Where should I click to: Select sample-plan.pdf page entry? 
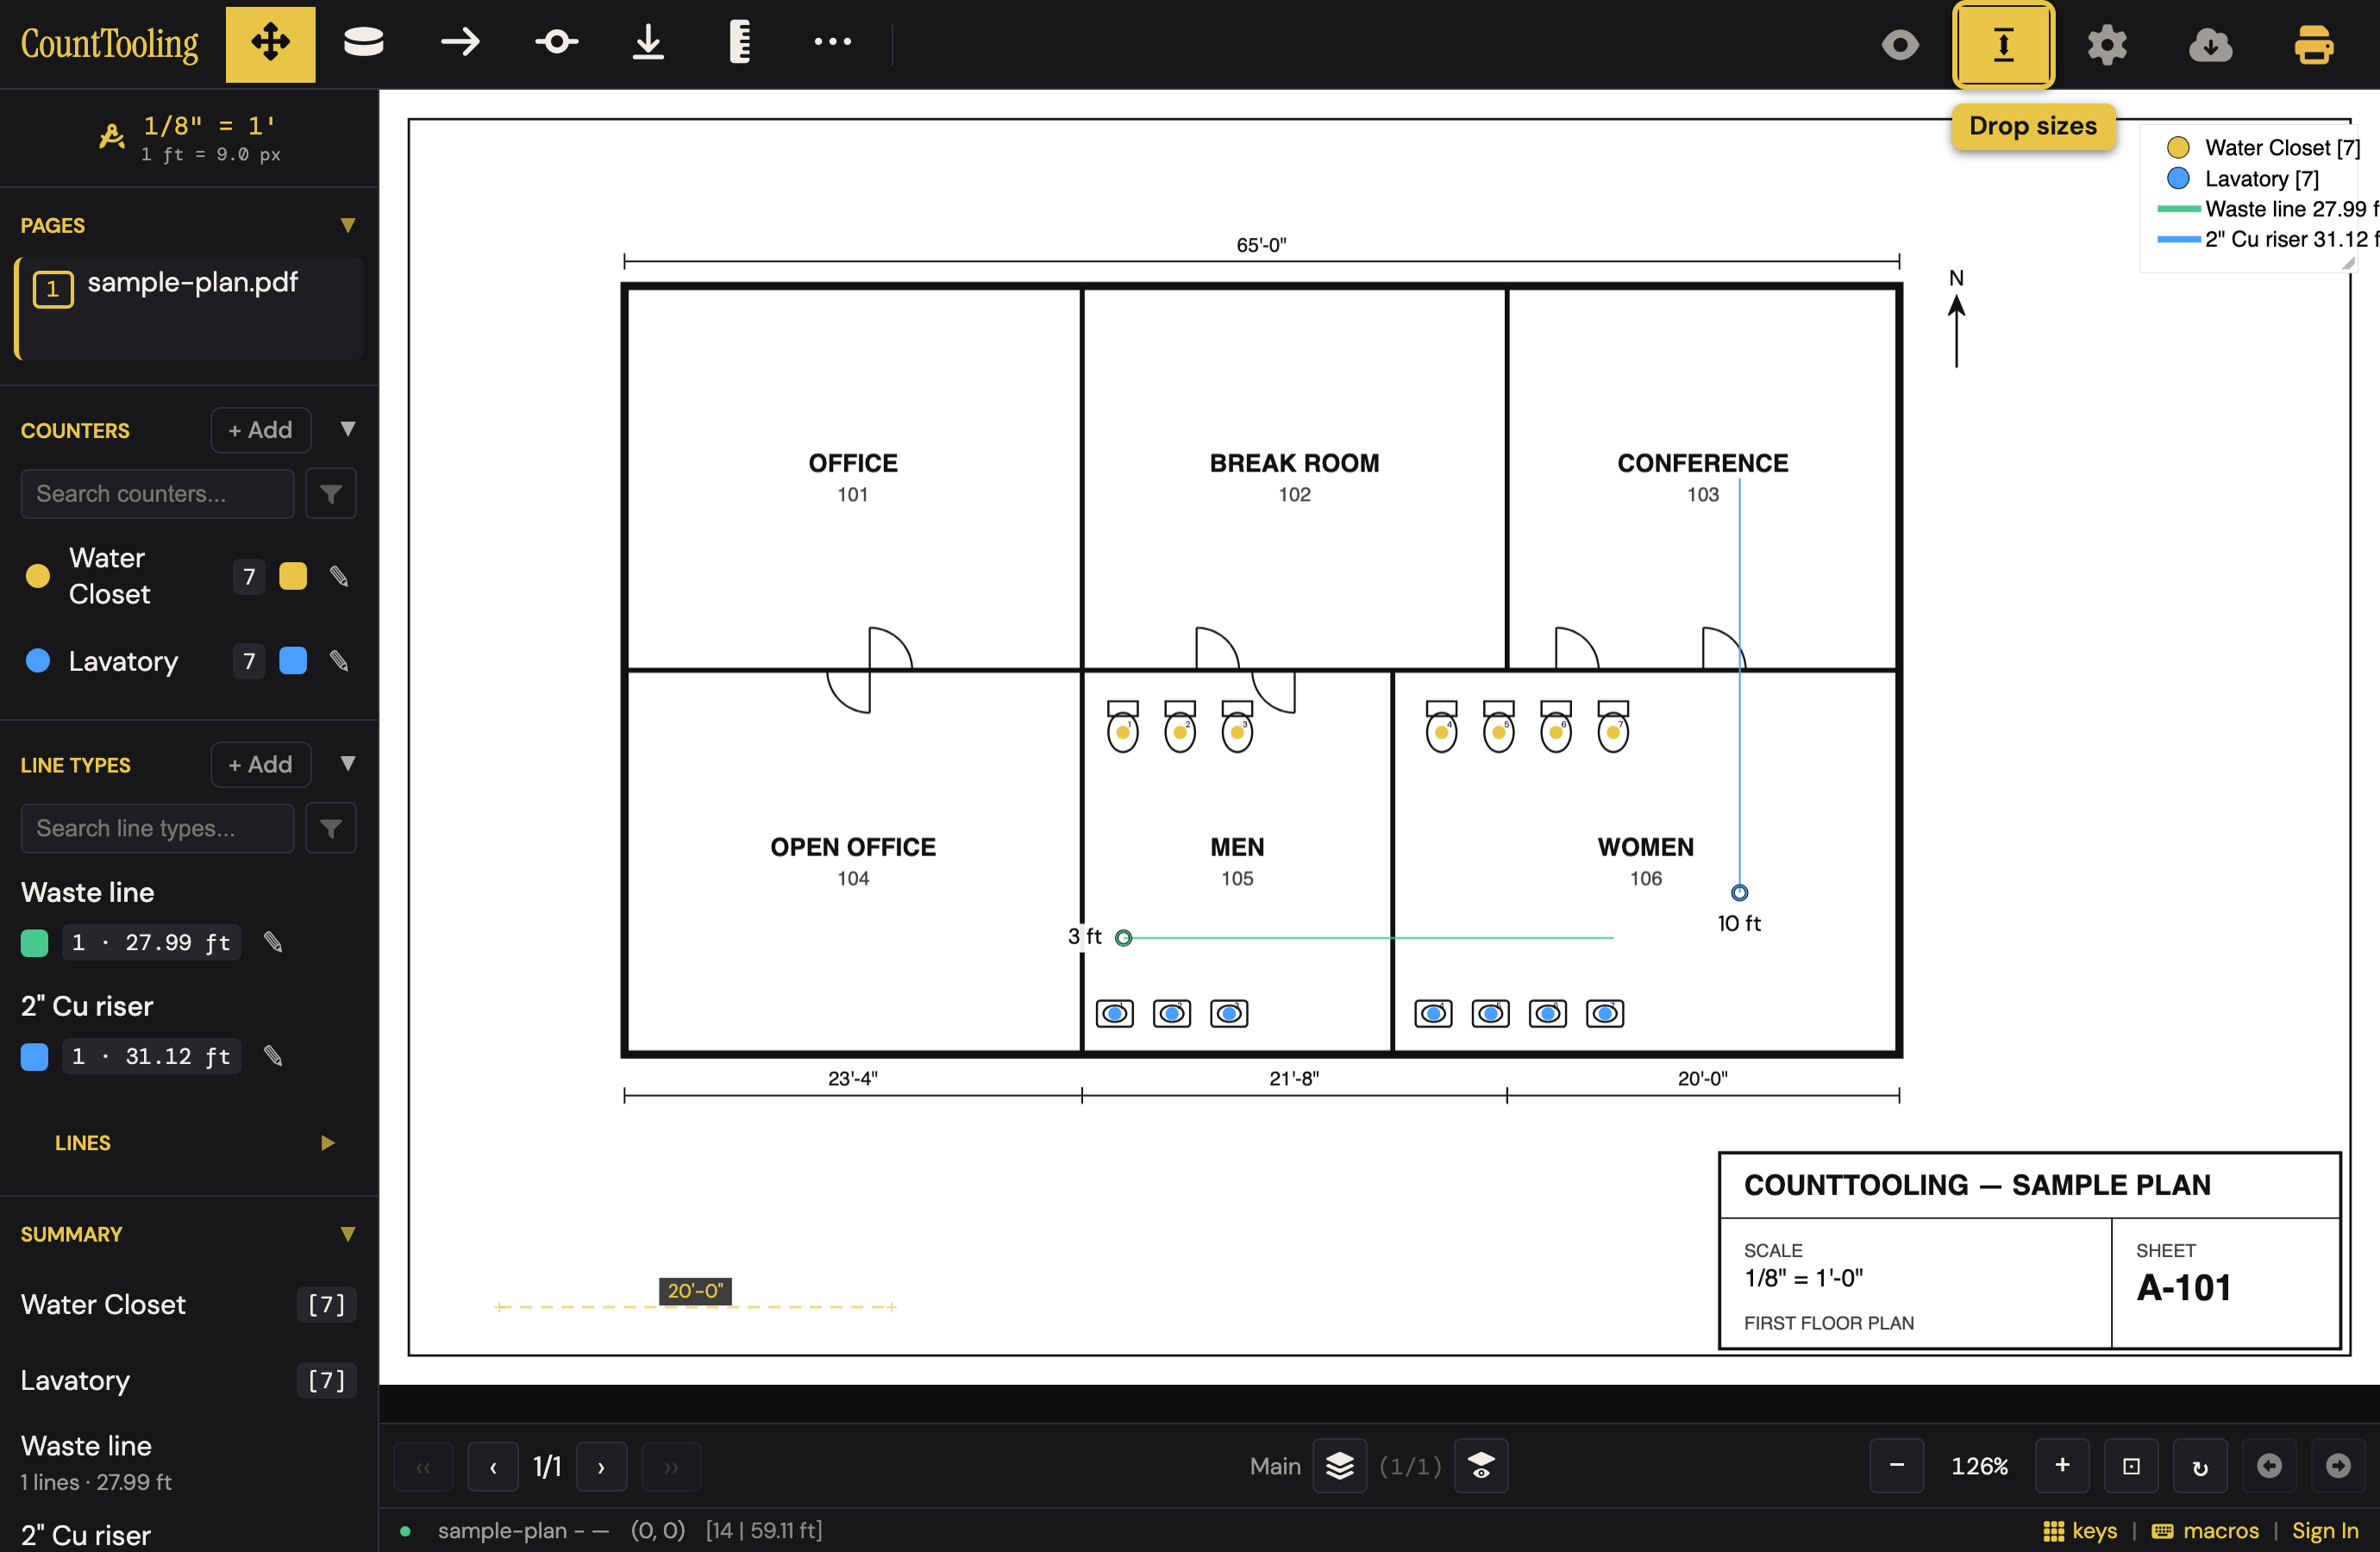190,307
